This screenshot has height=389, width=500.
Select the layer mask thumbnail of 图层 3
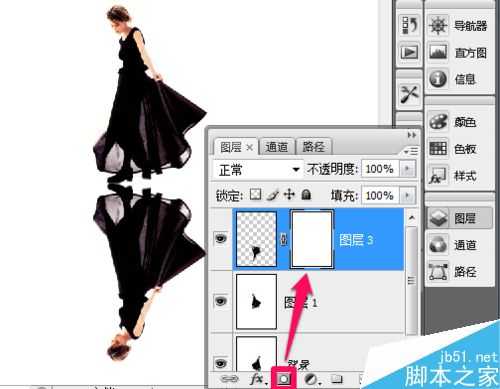click(312, 239)
